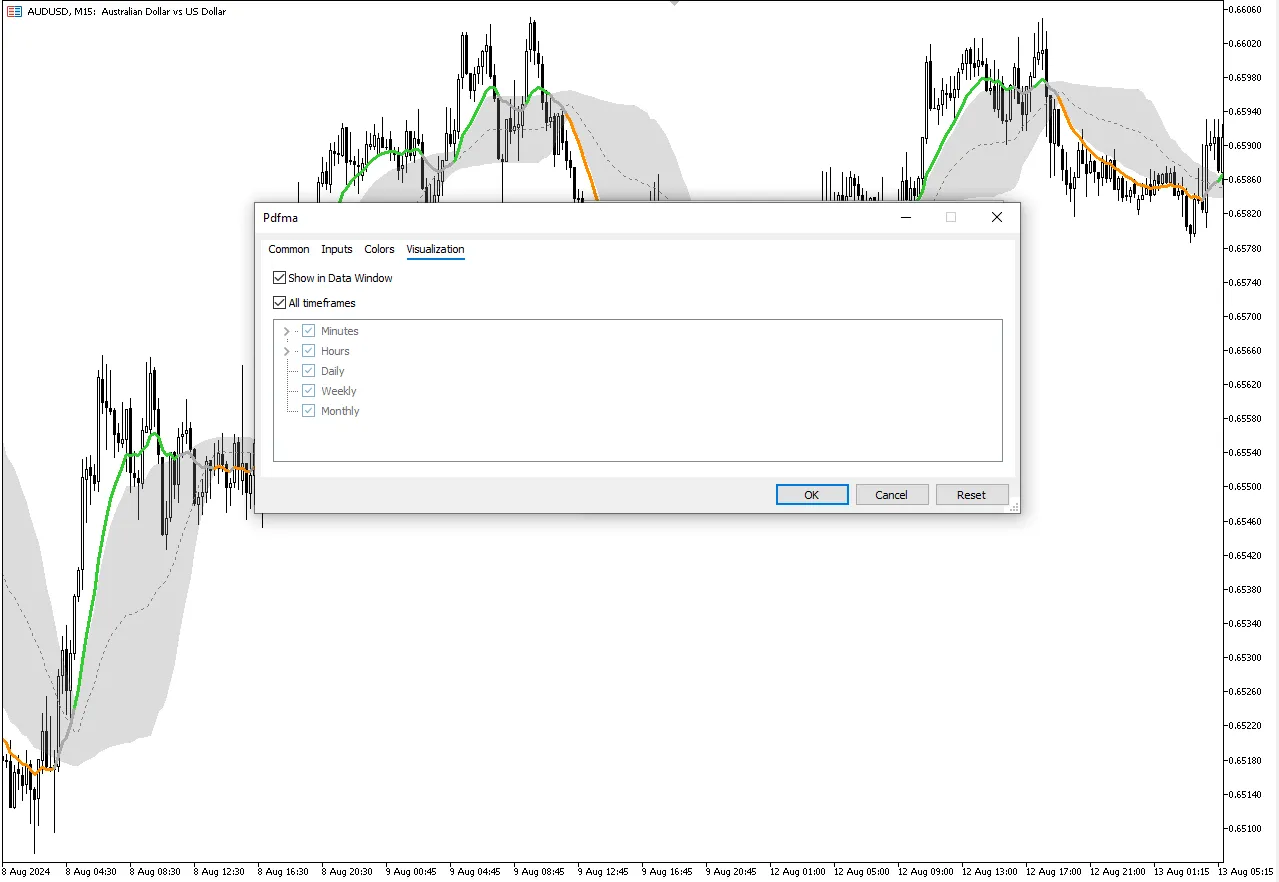Click the Cancel button
1279x882 pixels.
point(891,495)
